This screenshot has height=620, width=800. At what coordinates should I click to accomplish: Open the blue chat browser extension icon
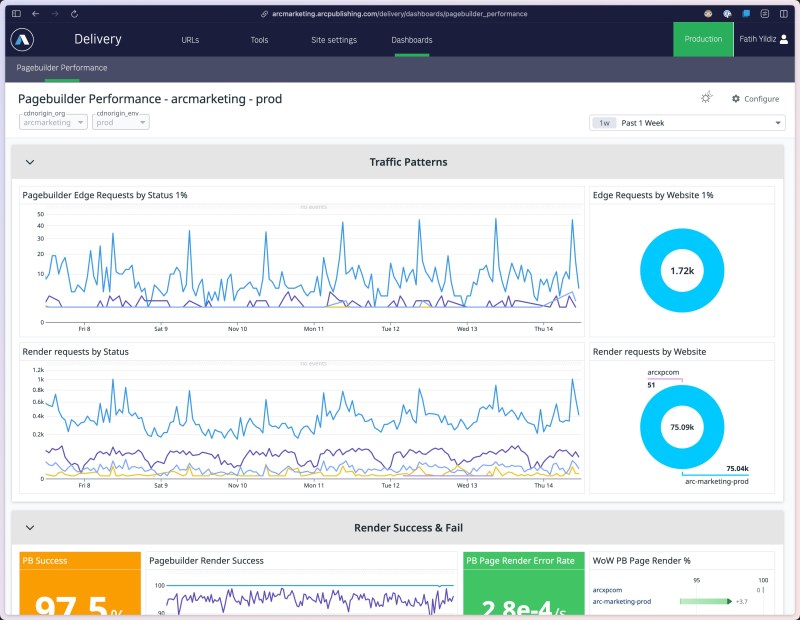pos(746,14)
